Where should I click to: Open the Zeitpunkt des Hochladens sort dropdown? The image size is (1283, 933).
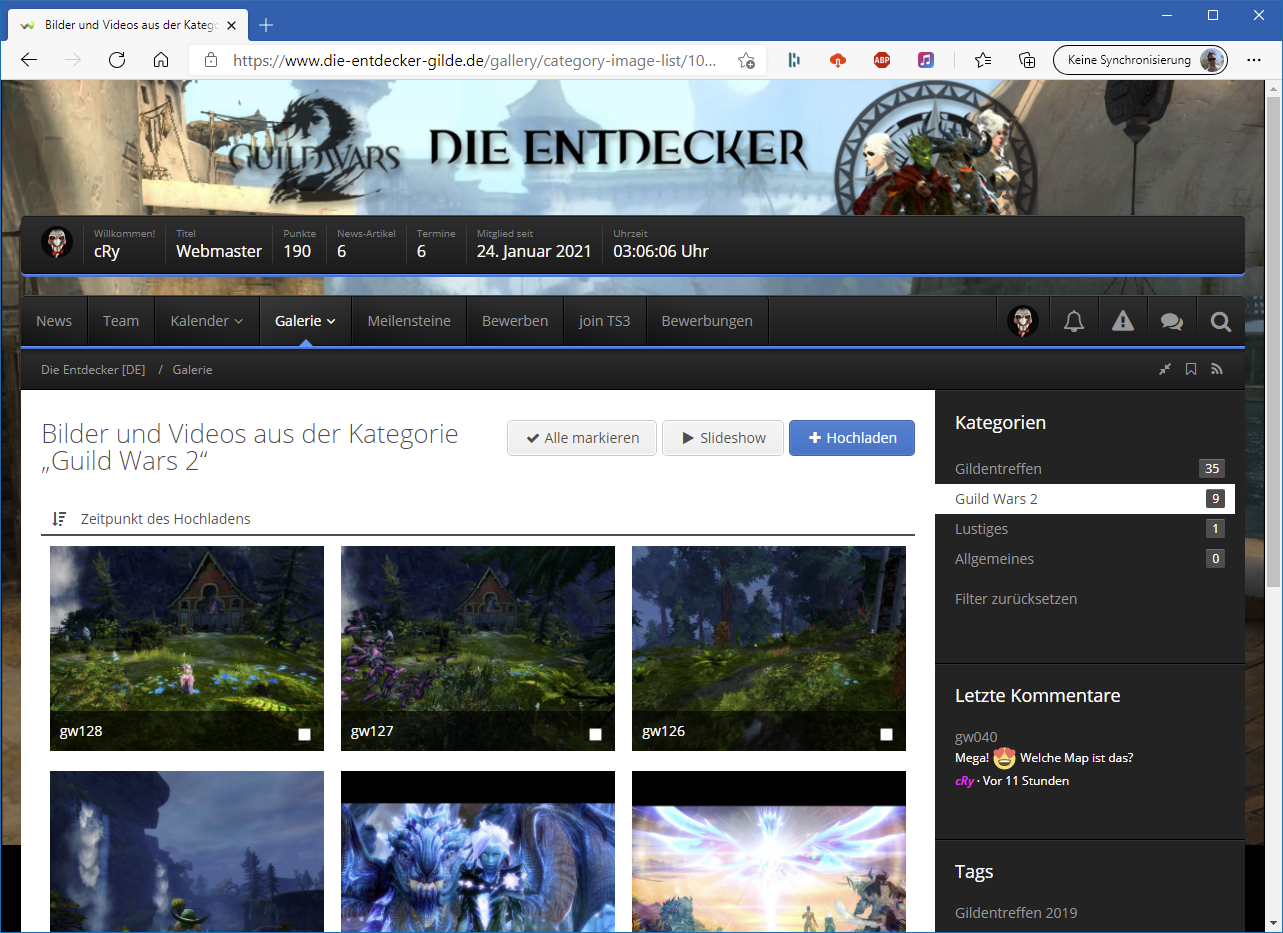[166, 519]
